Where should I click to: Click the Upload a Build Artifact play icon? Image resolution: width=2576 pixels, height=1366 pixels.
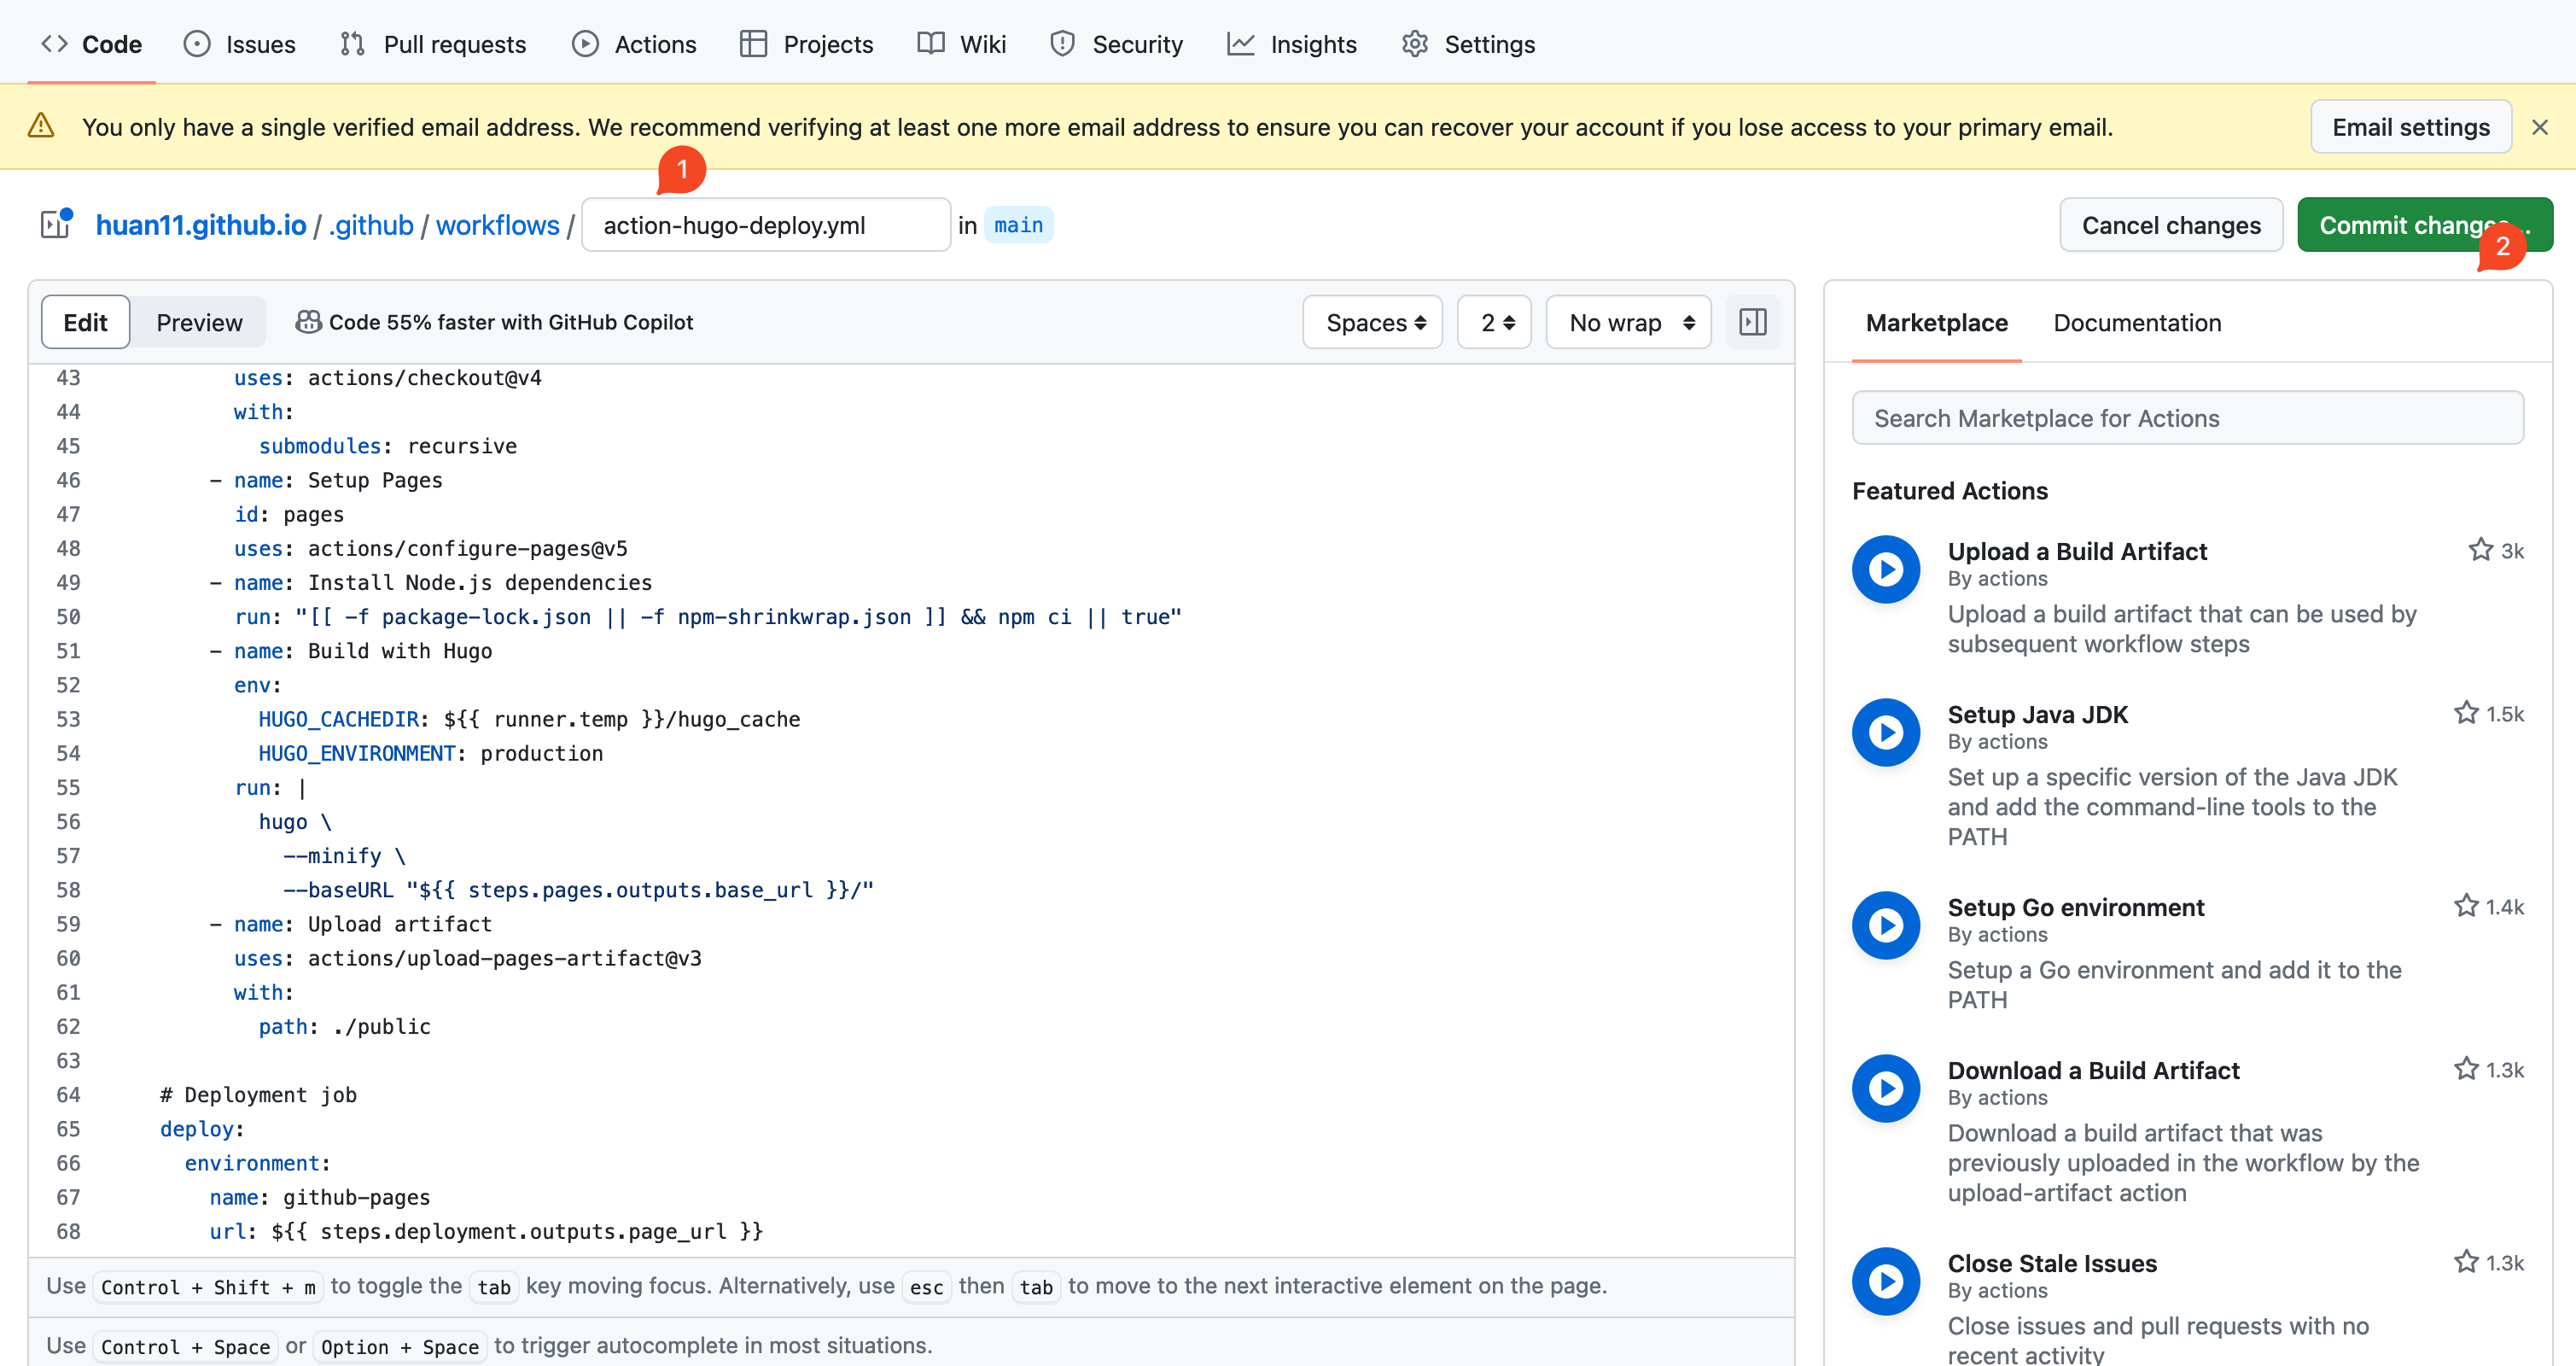point(1886,569)
